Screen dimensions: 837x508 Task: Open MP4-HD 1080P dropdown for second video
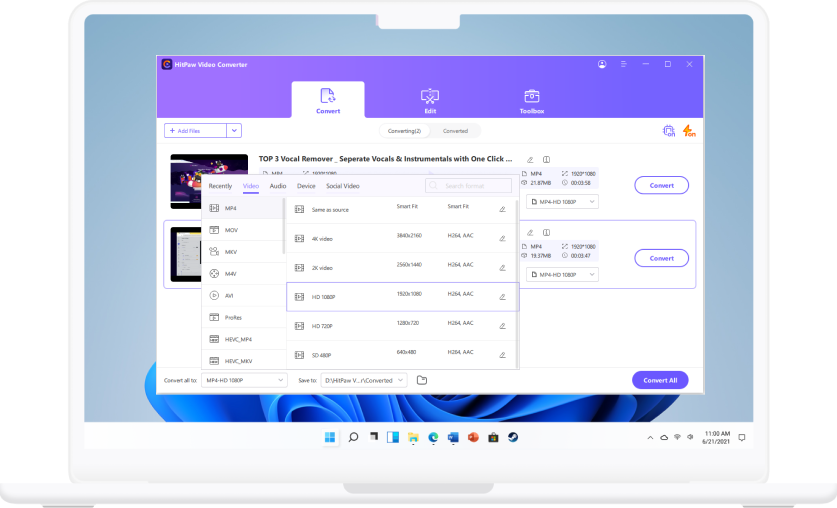tap(562, 275)
